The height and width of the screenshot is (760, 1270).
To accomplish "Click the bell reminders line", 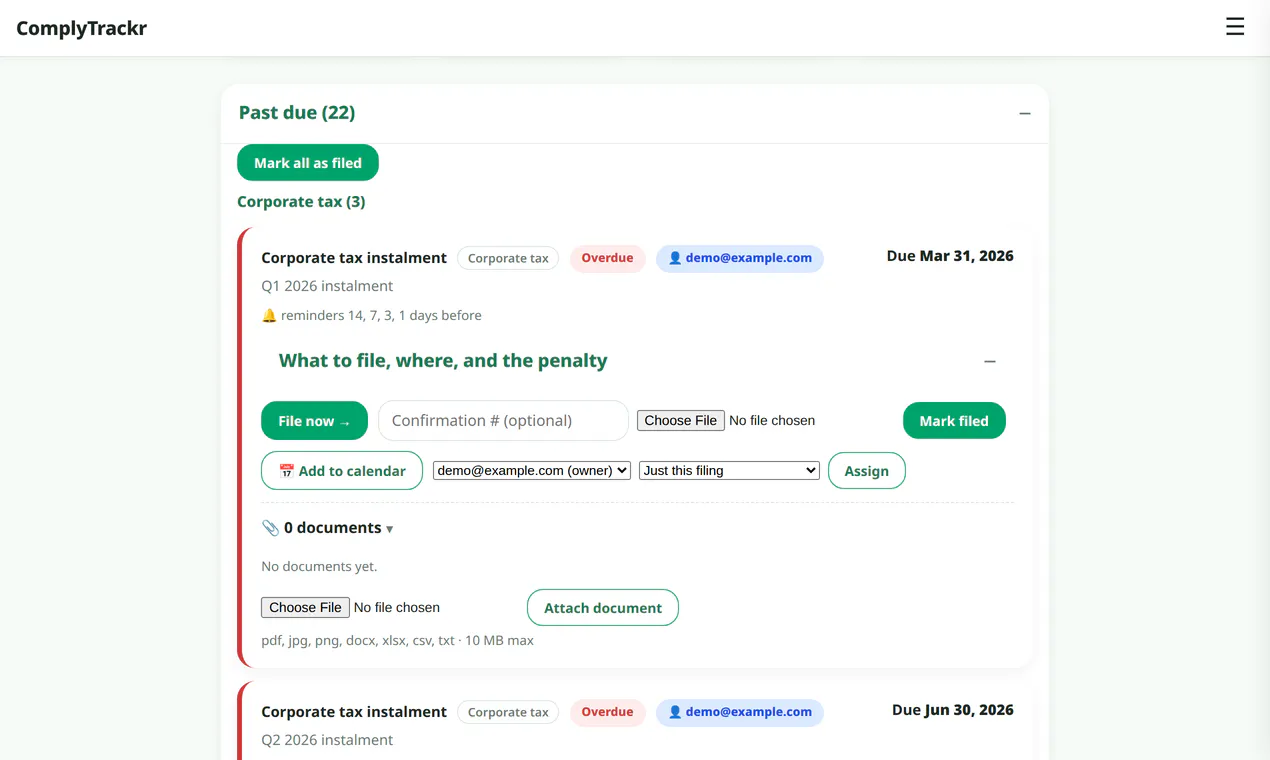I will pyautogui.click(x=371, y=315).
